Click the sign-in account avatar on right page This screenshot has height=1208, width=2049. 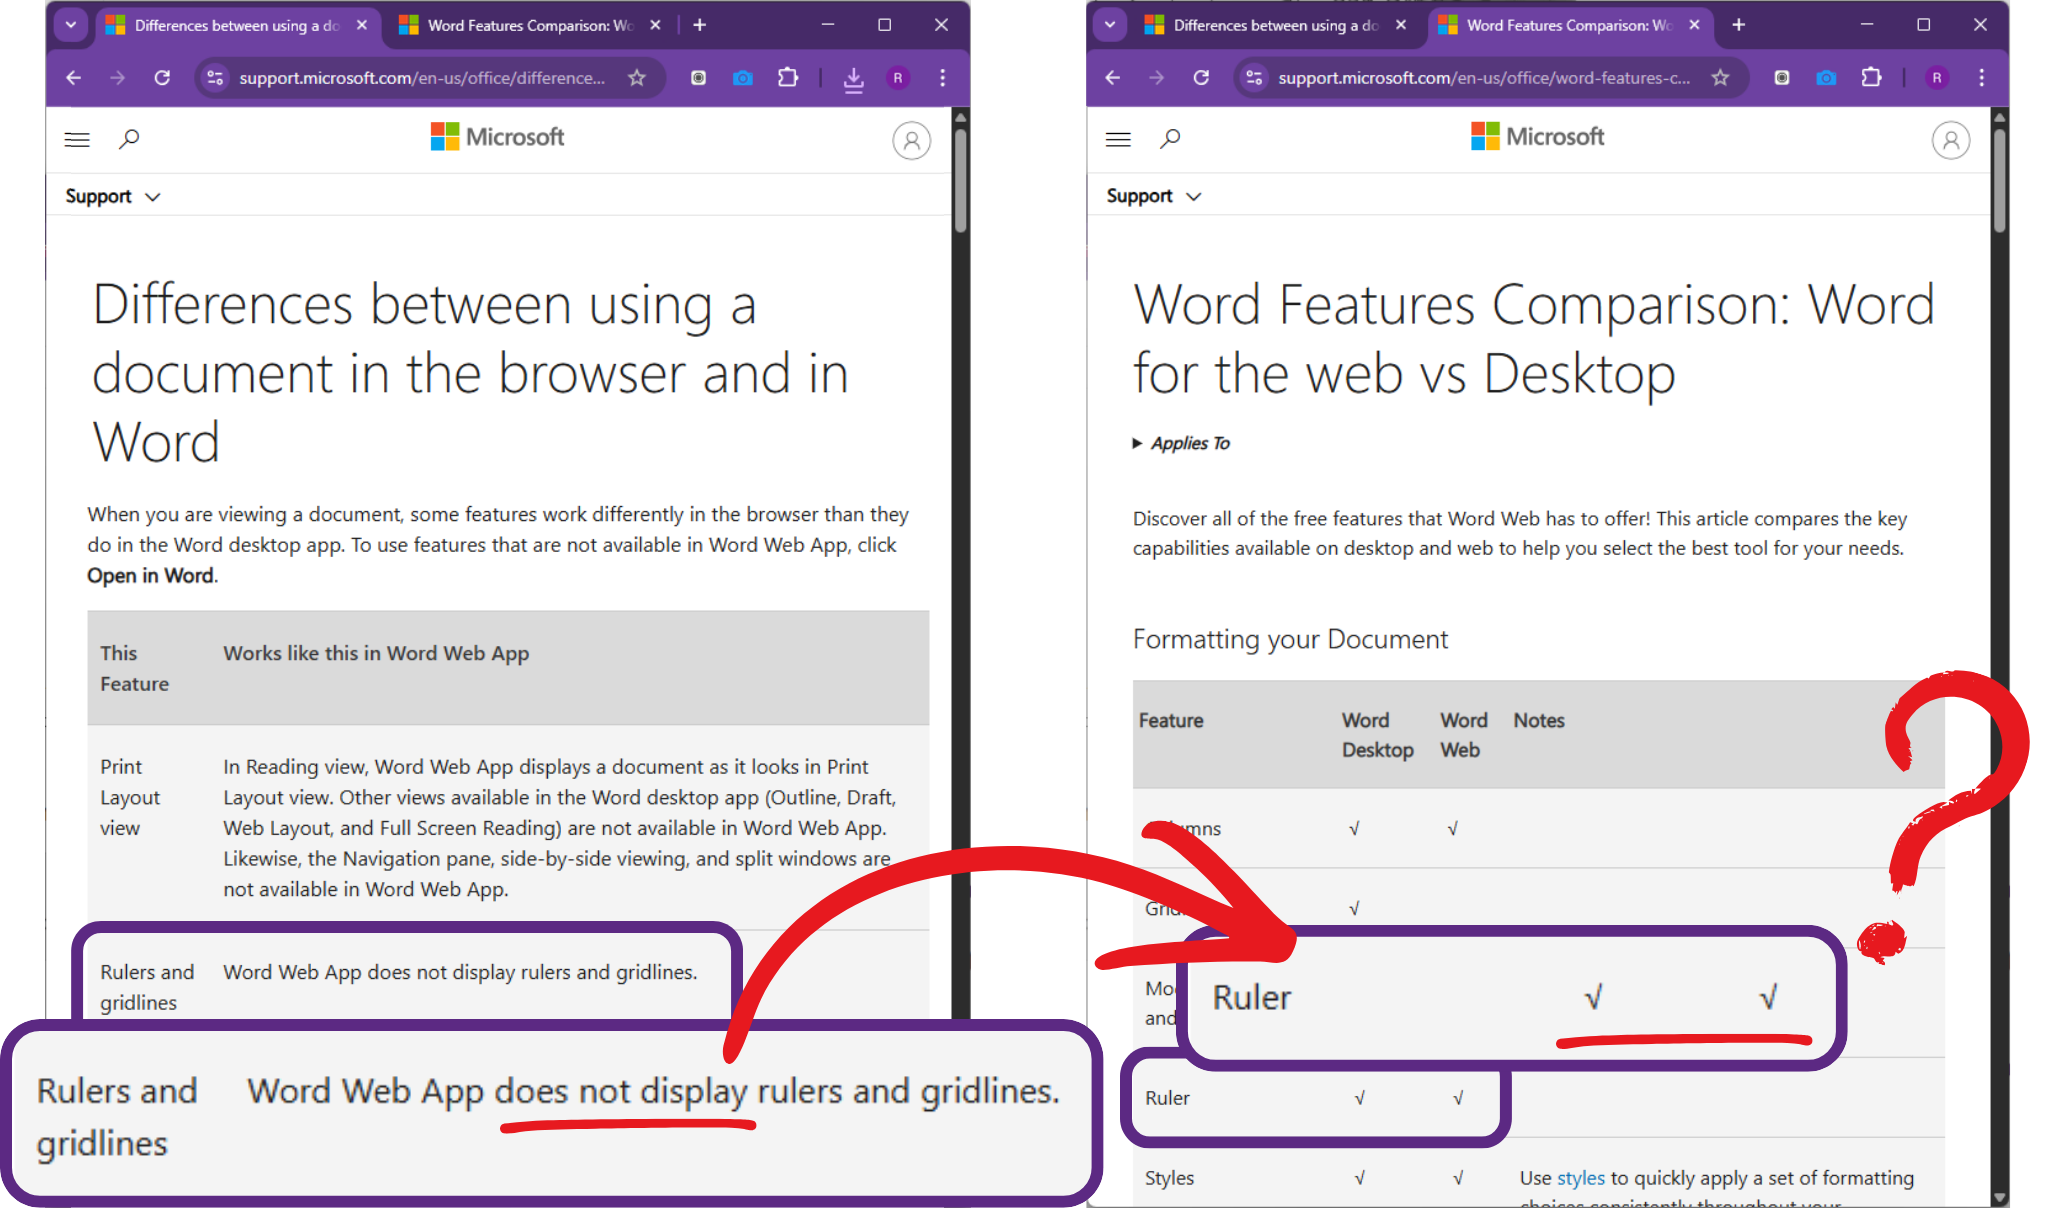coord(1950,141)
